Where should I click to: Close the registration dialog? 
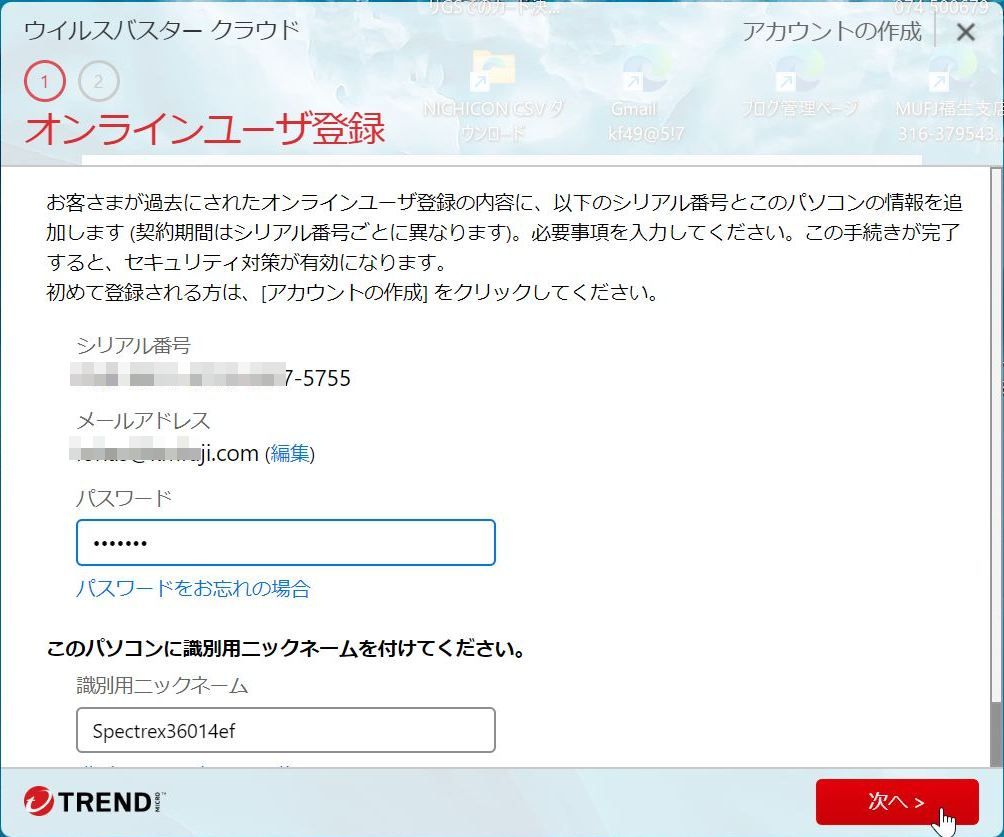(x=965, y=32)
